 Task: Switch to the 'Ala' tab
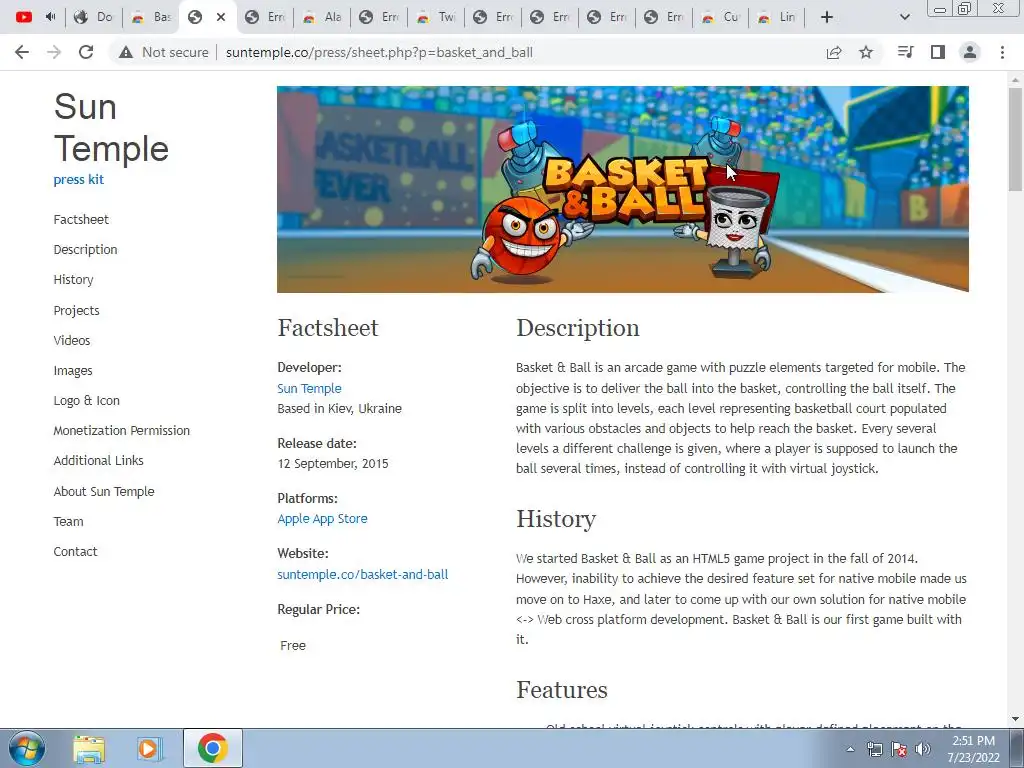[x=322, y=17]
